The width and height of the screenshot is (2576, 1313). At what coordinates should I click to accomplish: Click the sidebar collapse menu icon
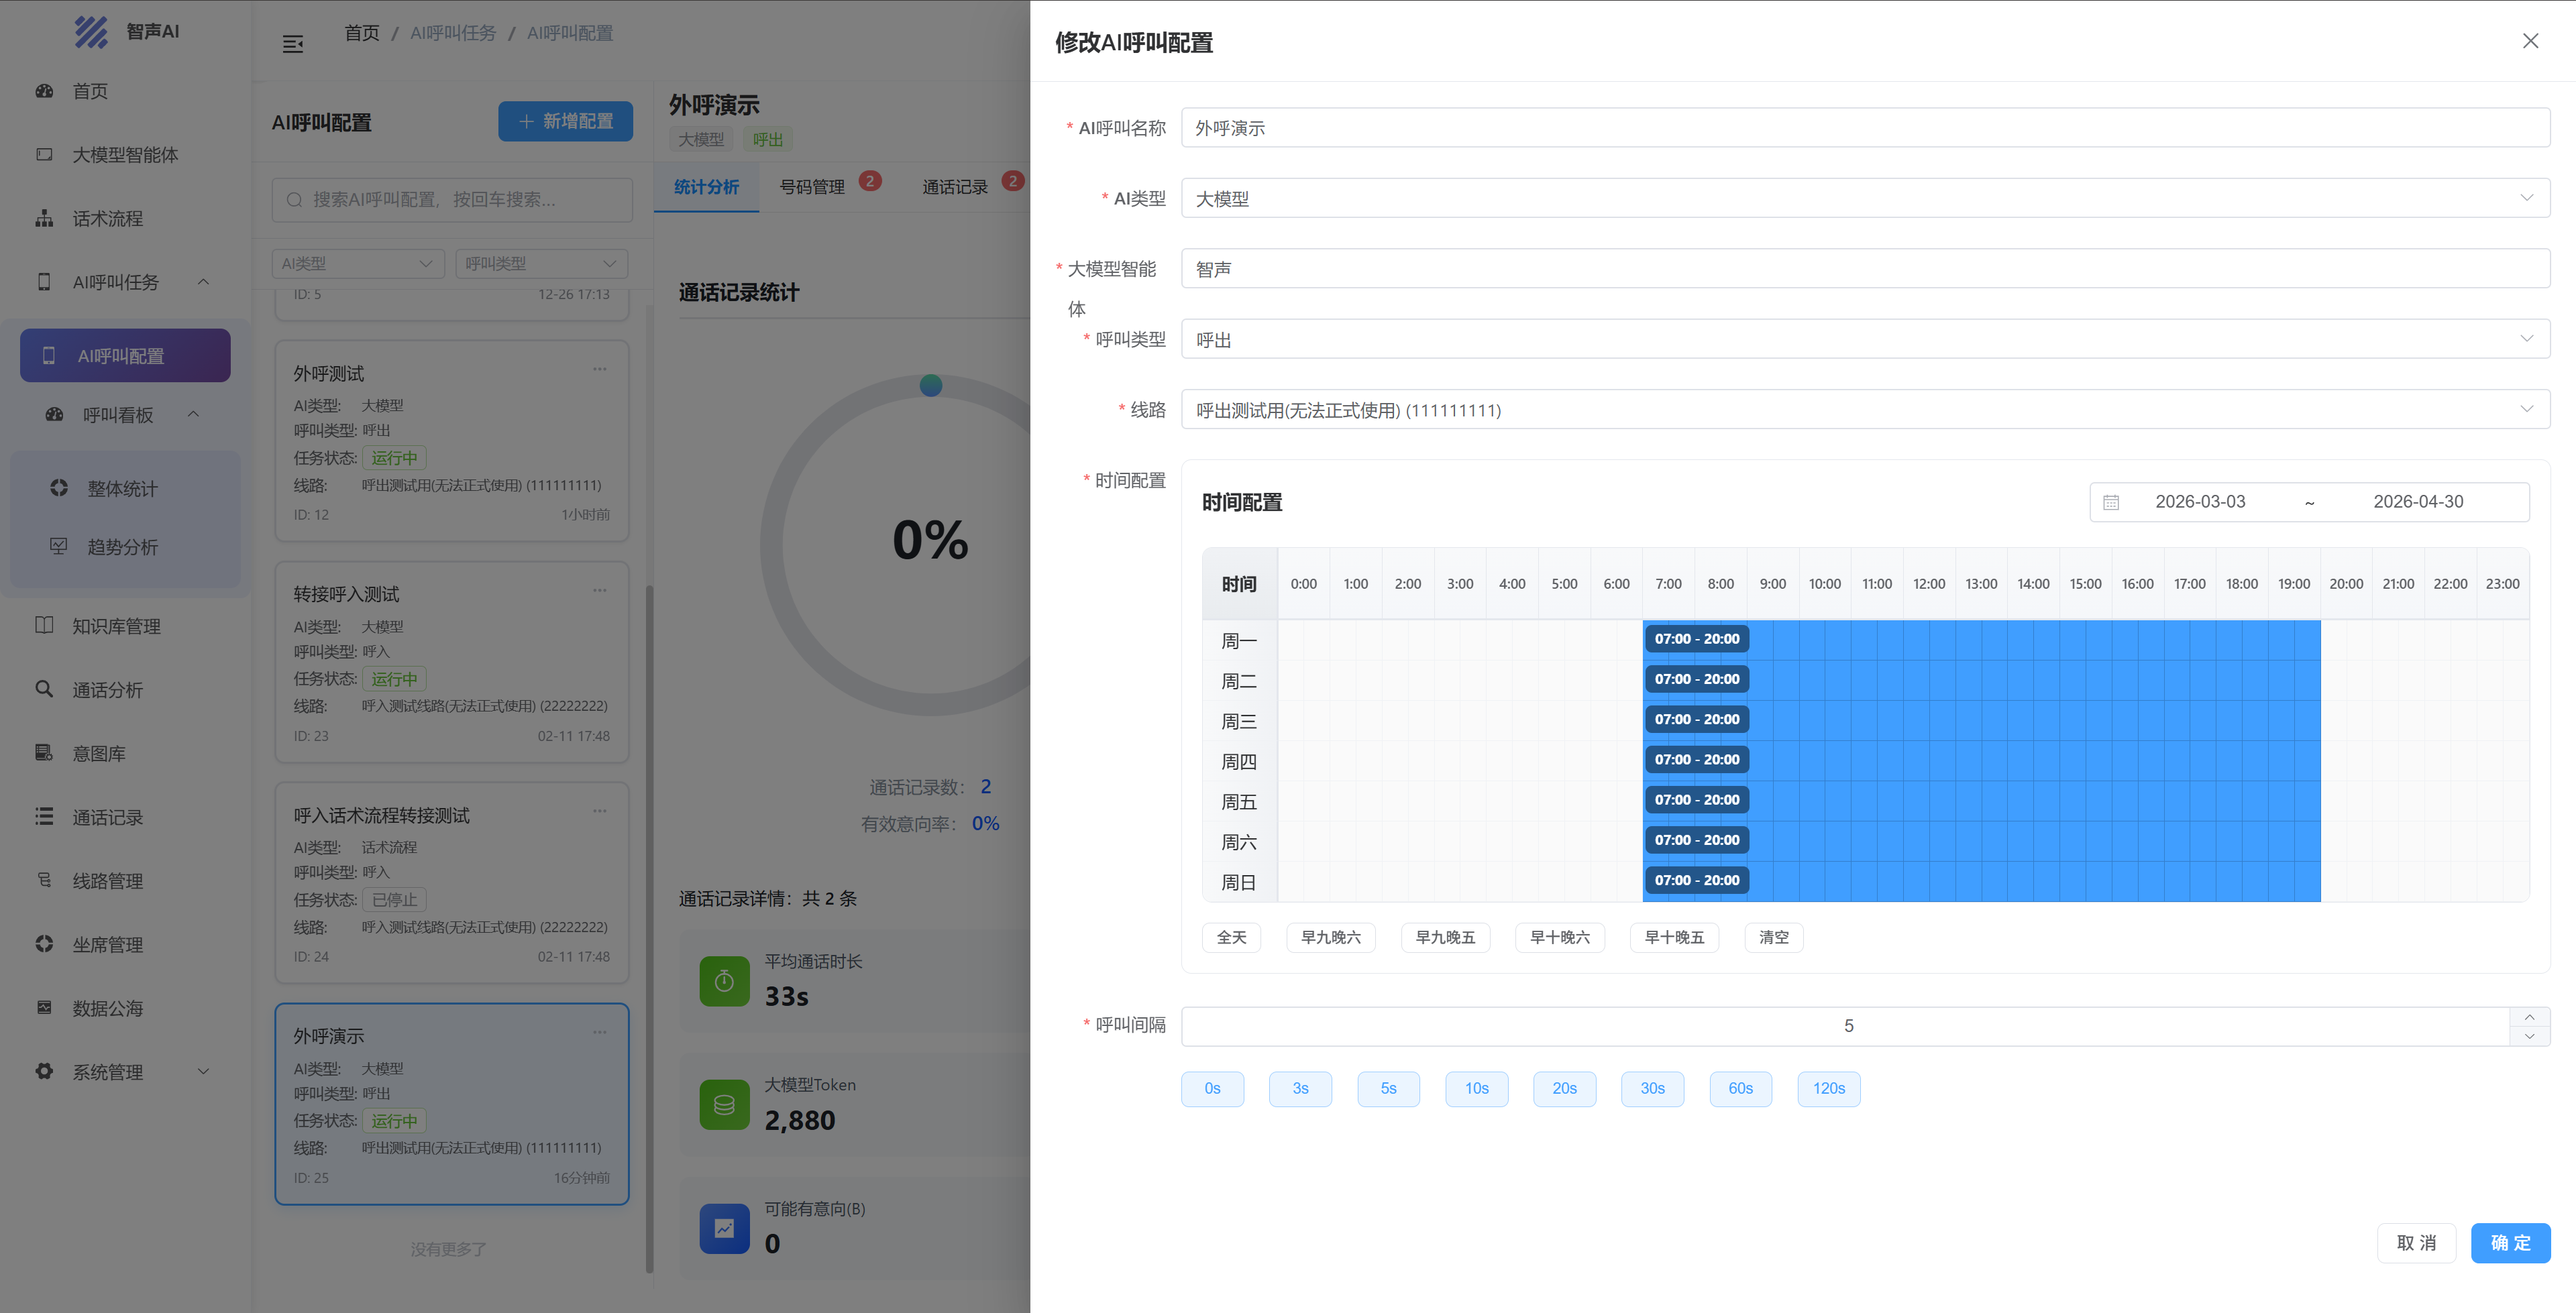pyautogui.click(x=293, y=44)
